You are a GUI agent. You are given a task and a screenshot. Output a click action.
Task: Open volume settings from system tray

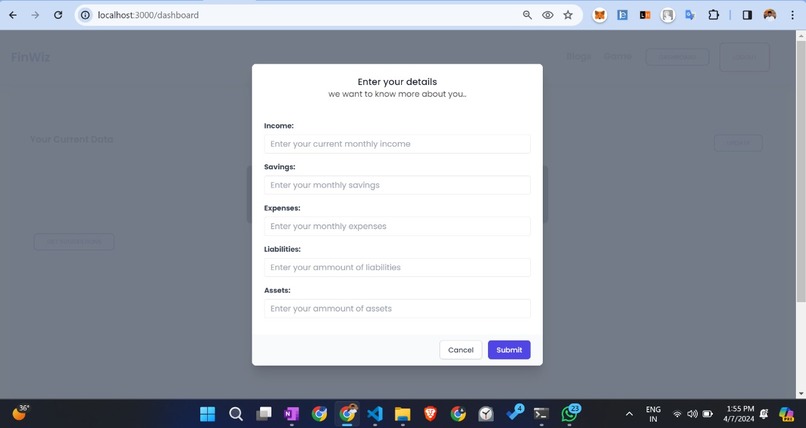coord(692,414)
